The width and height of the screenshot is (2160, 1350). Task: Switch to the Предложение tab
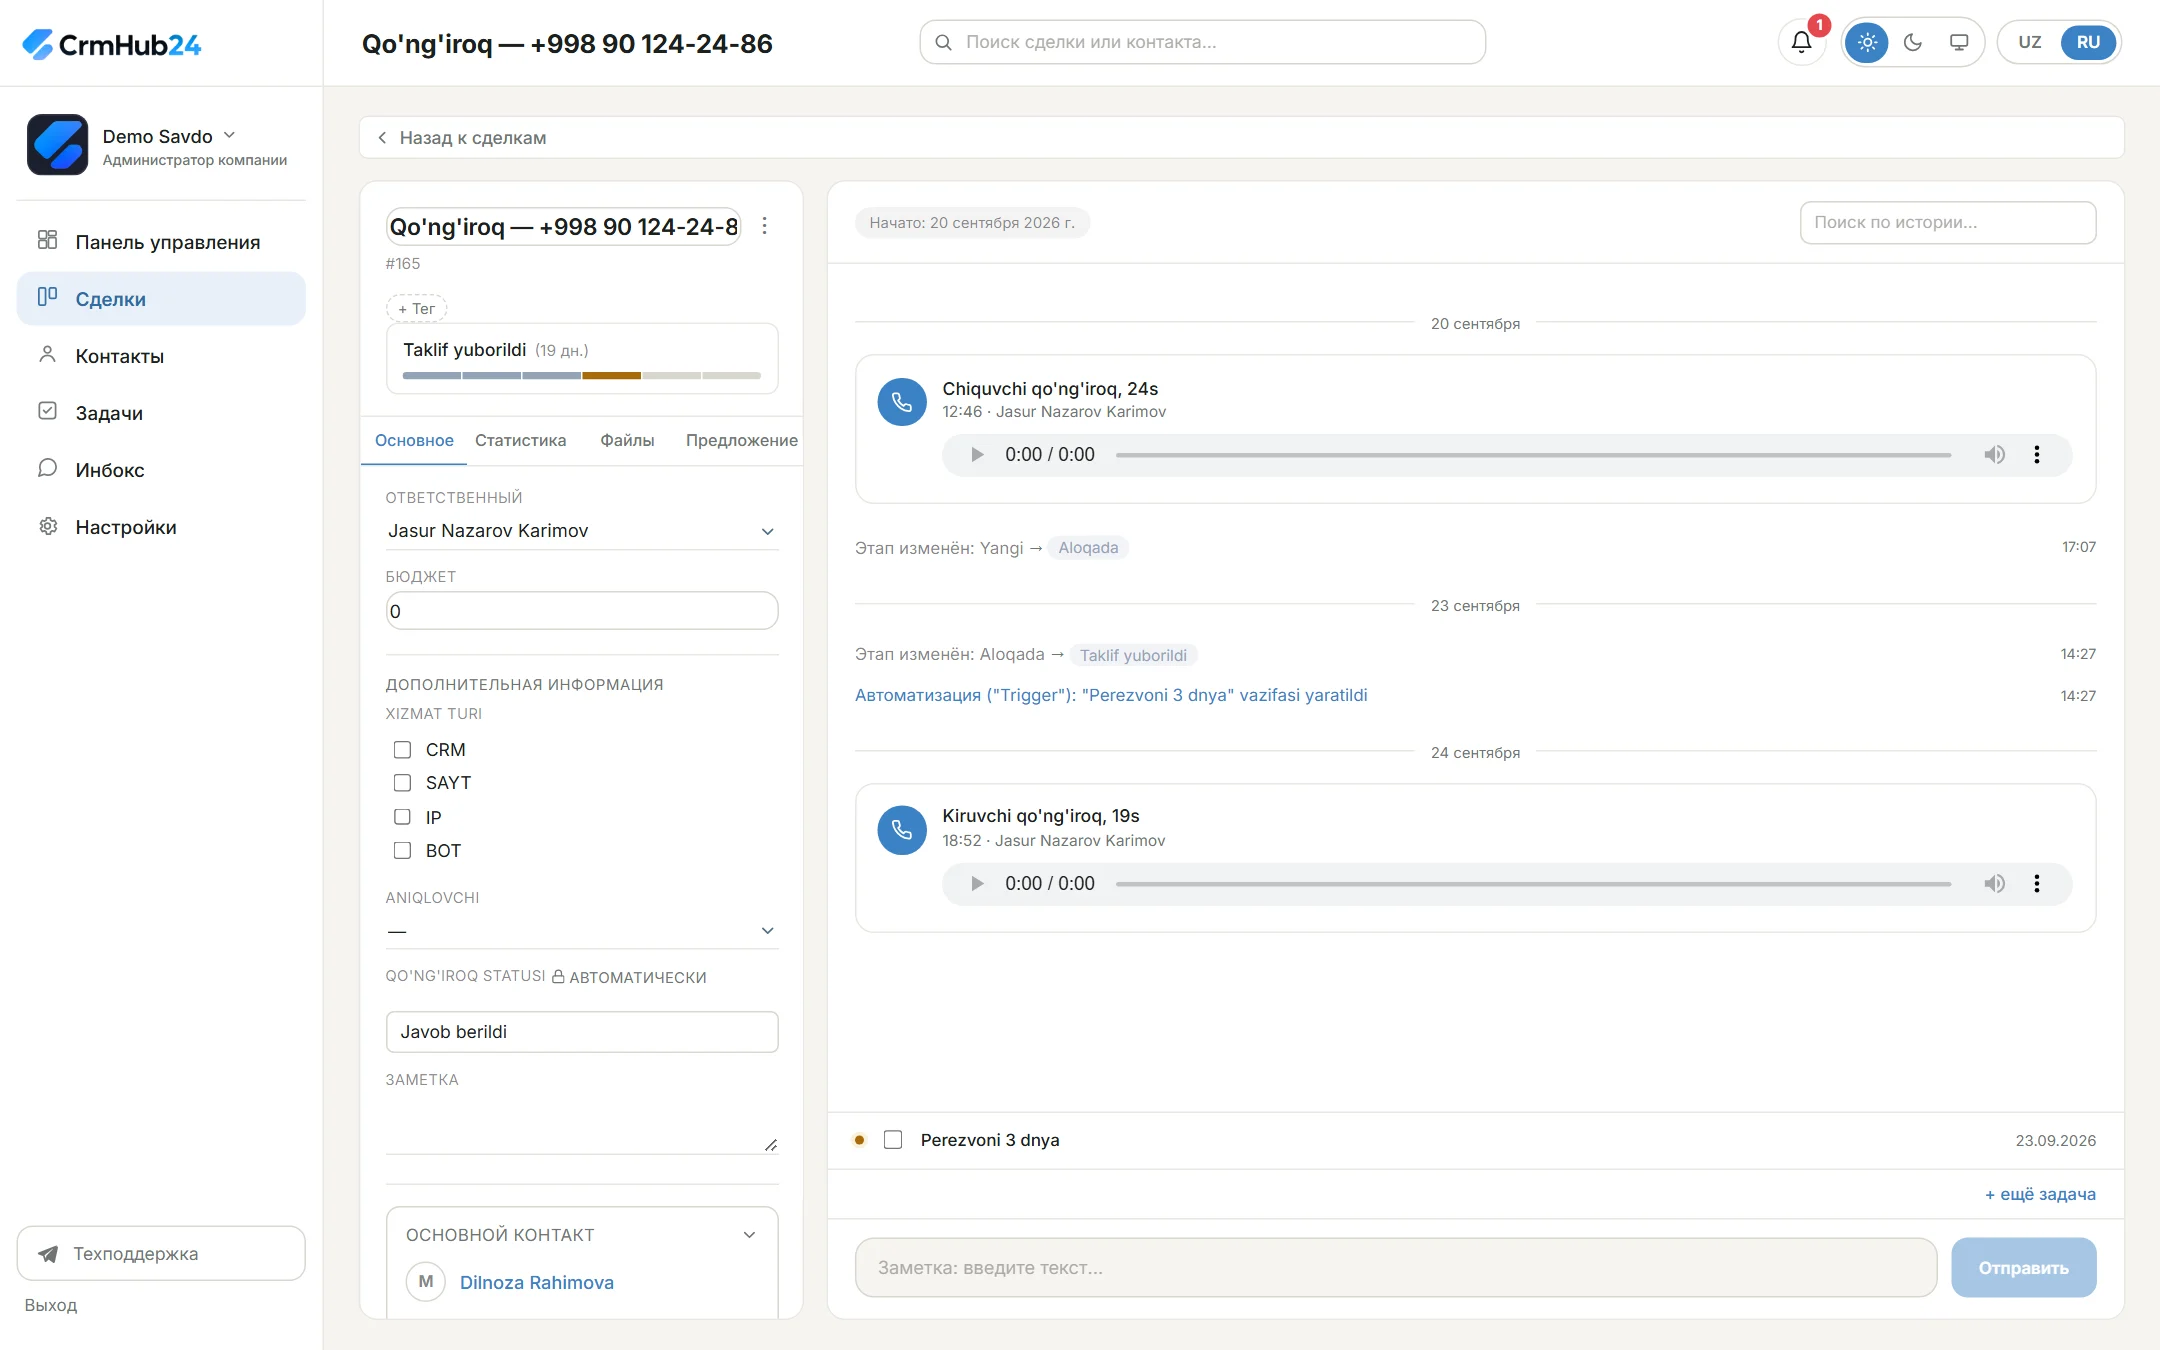(741, 440)
